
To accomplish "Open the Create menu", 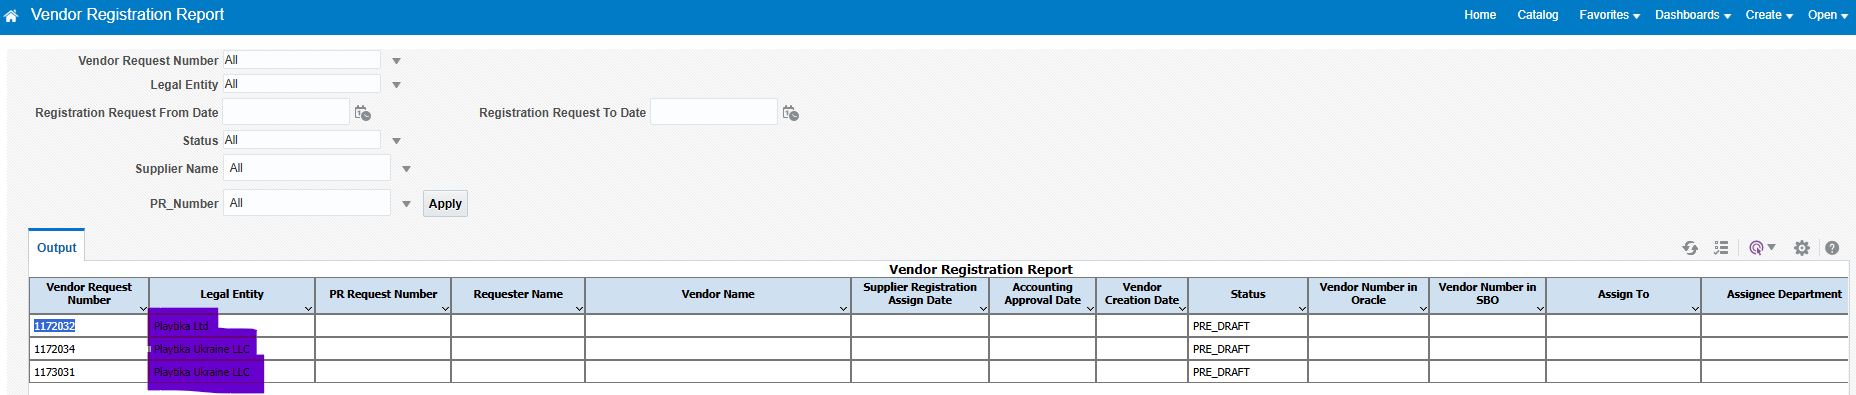I will [1769, 15].
